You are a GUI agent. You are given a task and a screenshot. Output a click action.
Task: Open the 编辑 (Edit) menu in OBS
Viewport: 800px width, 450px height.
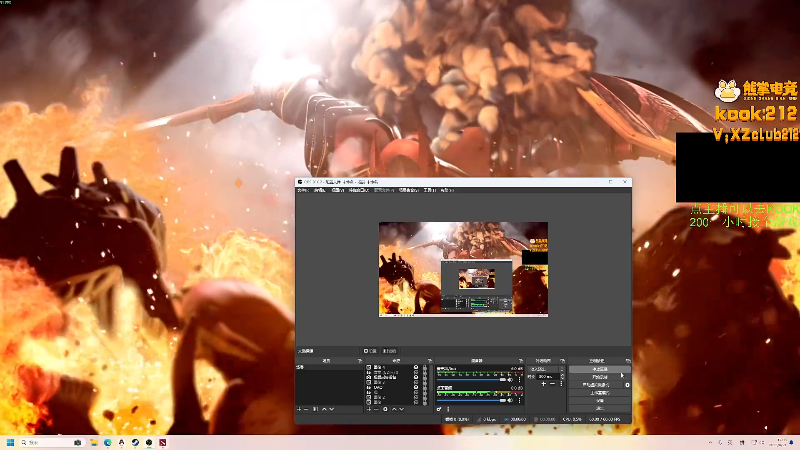pos(319,190)
